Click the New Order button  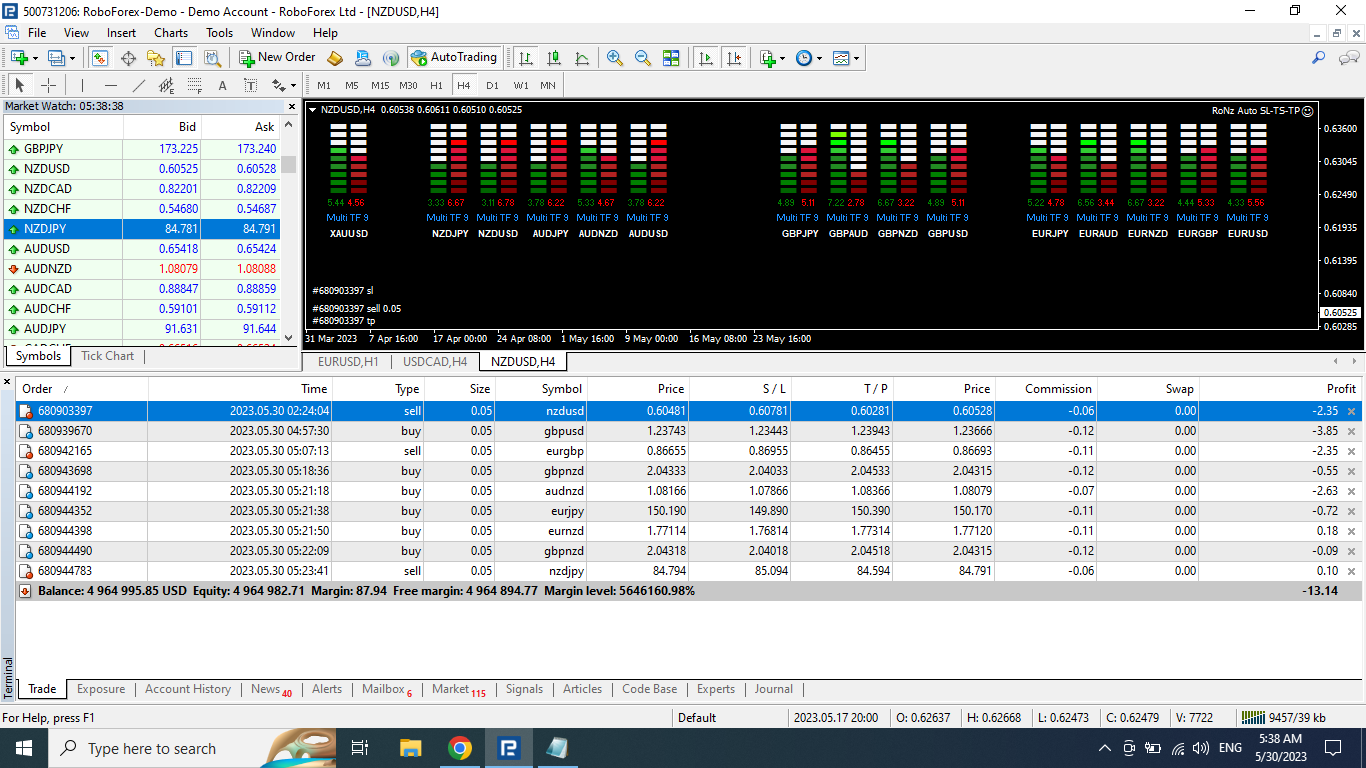pyautogui.click(x=277, y=58)
